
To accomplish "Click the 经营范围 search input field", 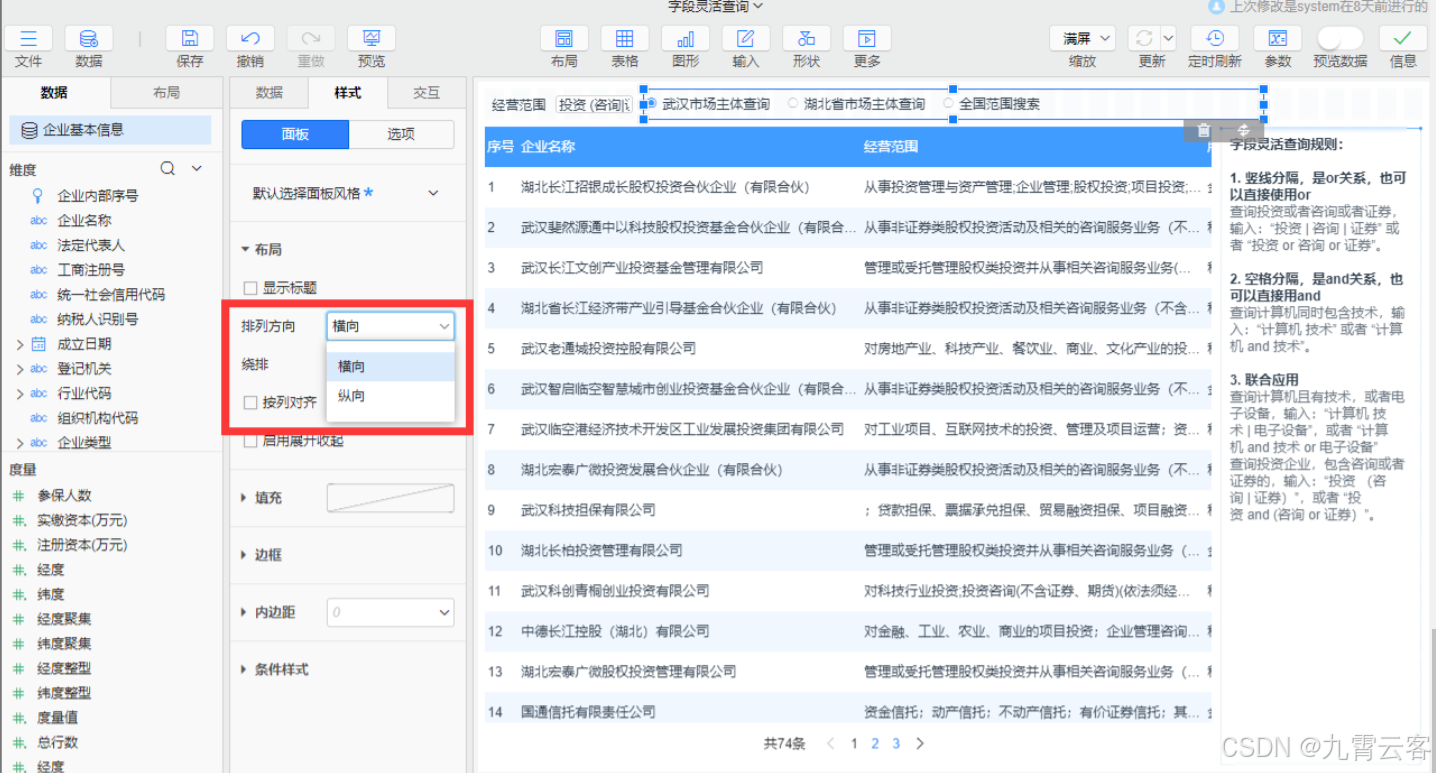I will [x=594, y=104].
